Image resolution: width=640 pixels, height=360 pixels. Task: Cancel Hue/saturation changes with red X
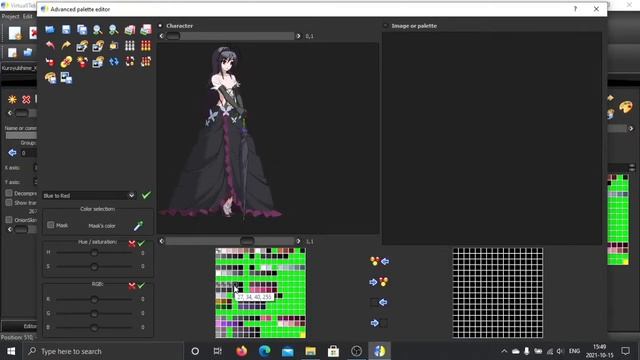coord(132,244)
